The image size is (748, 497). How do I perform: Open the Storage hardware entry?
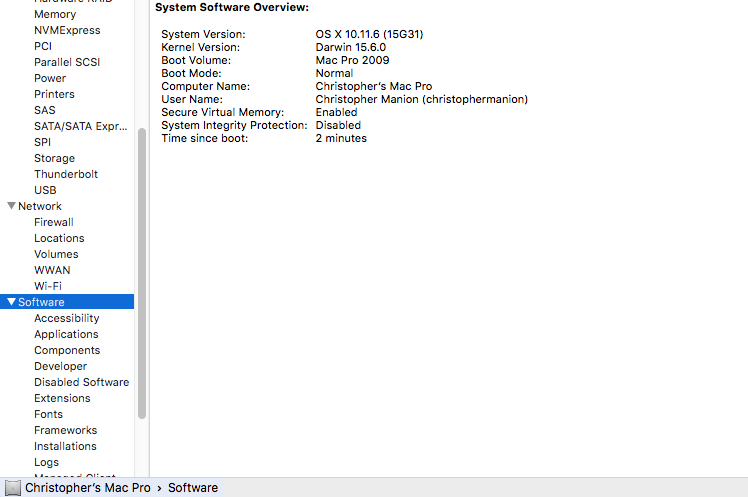tap(54, 158)
